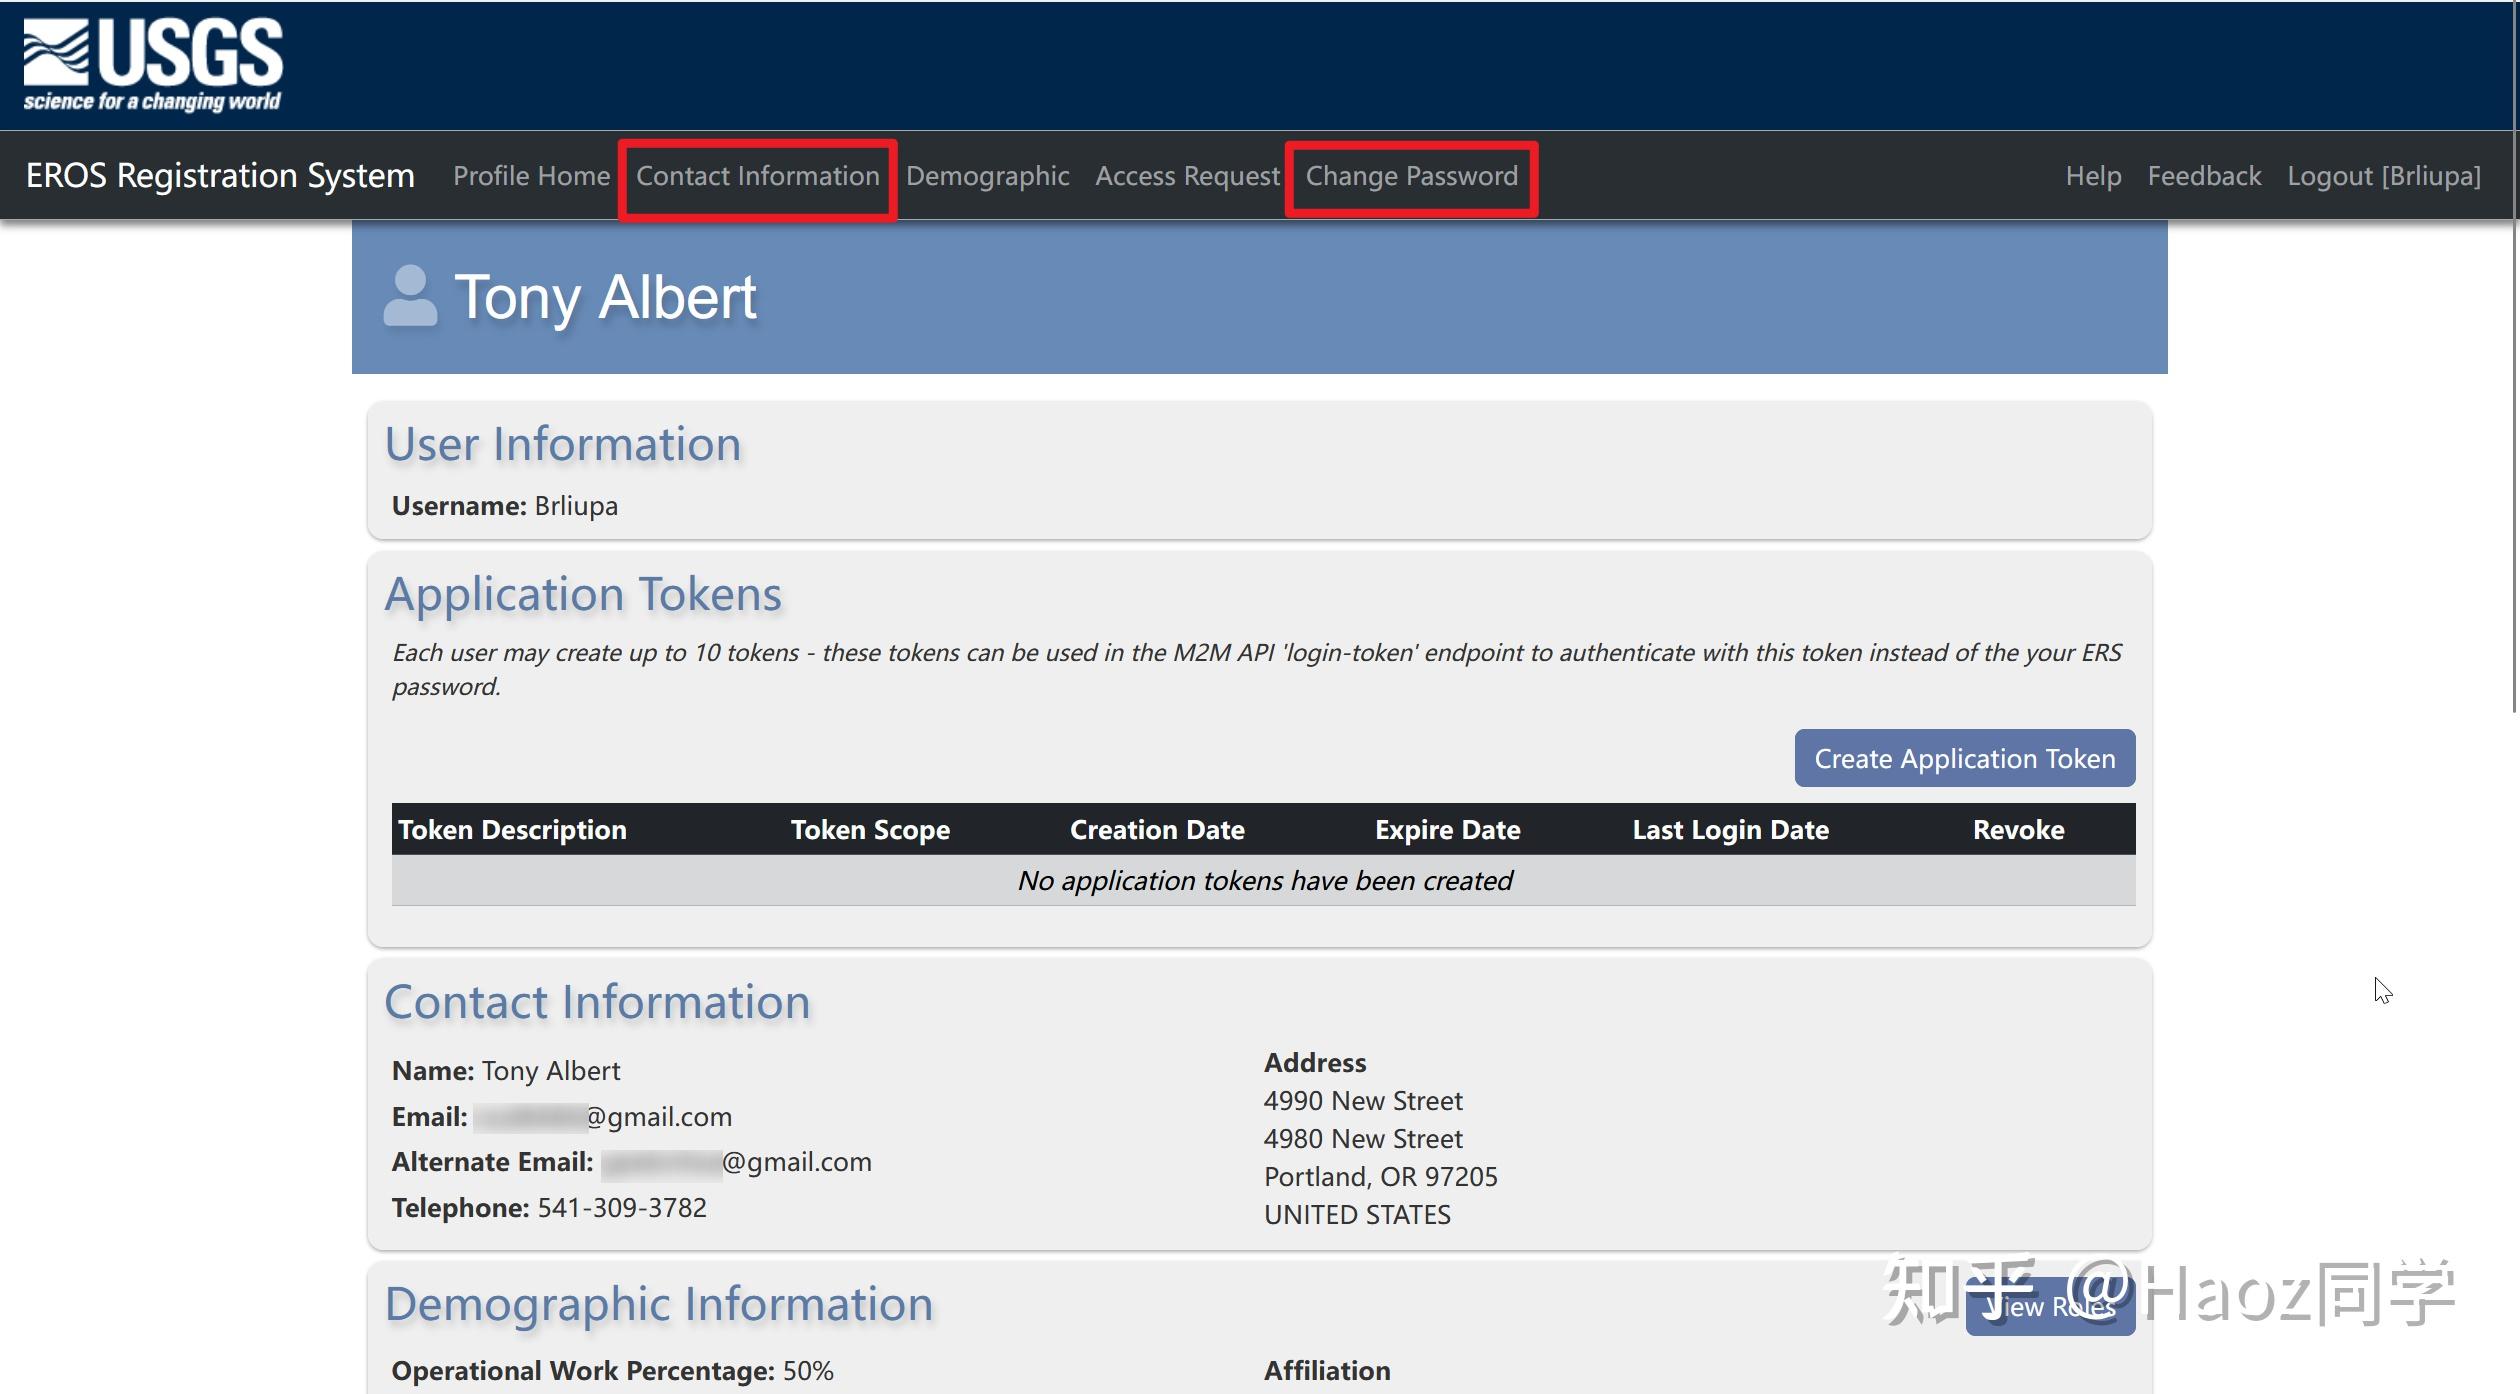
Task: Open the Feedback link
Action: click(x=2204, y=176)
